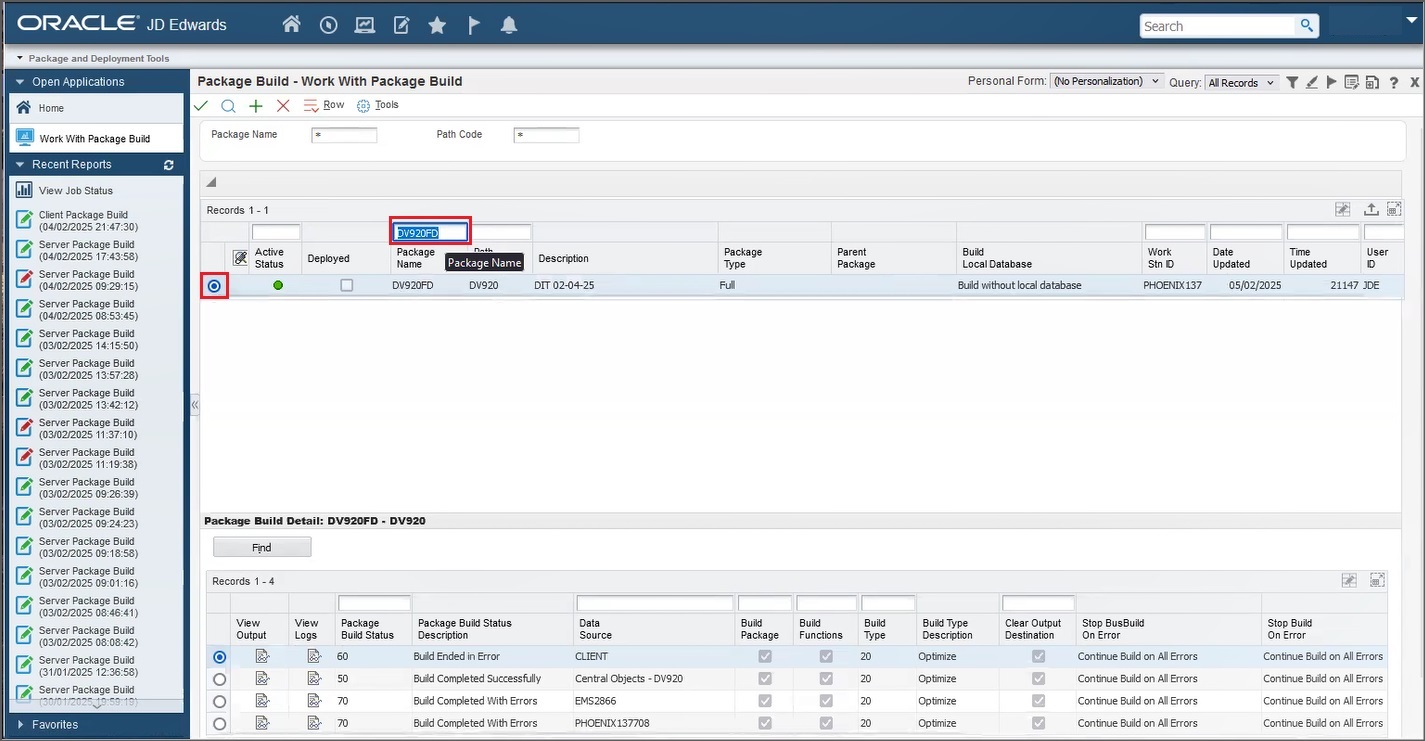Image resolution: width=1425 pixels, height=741 pixels.
Task: Open the Favorites star icon
Action: click(437, 25)
